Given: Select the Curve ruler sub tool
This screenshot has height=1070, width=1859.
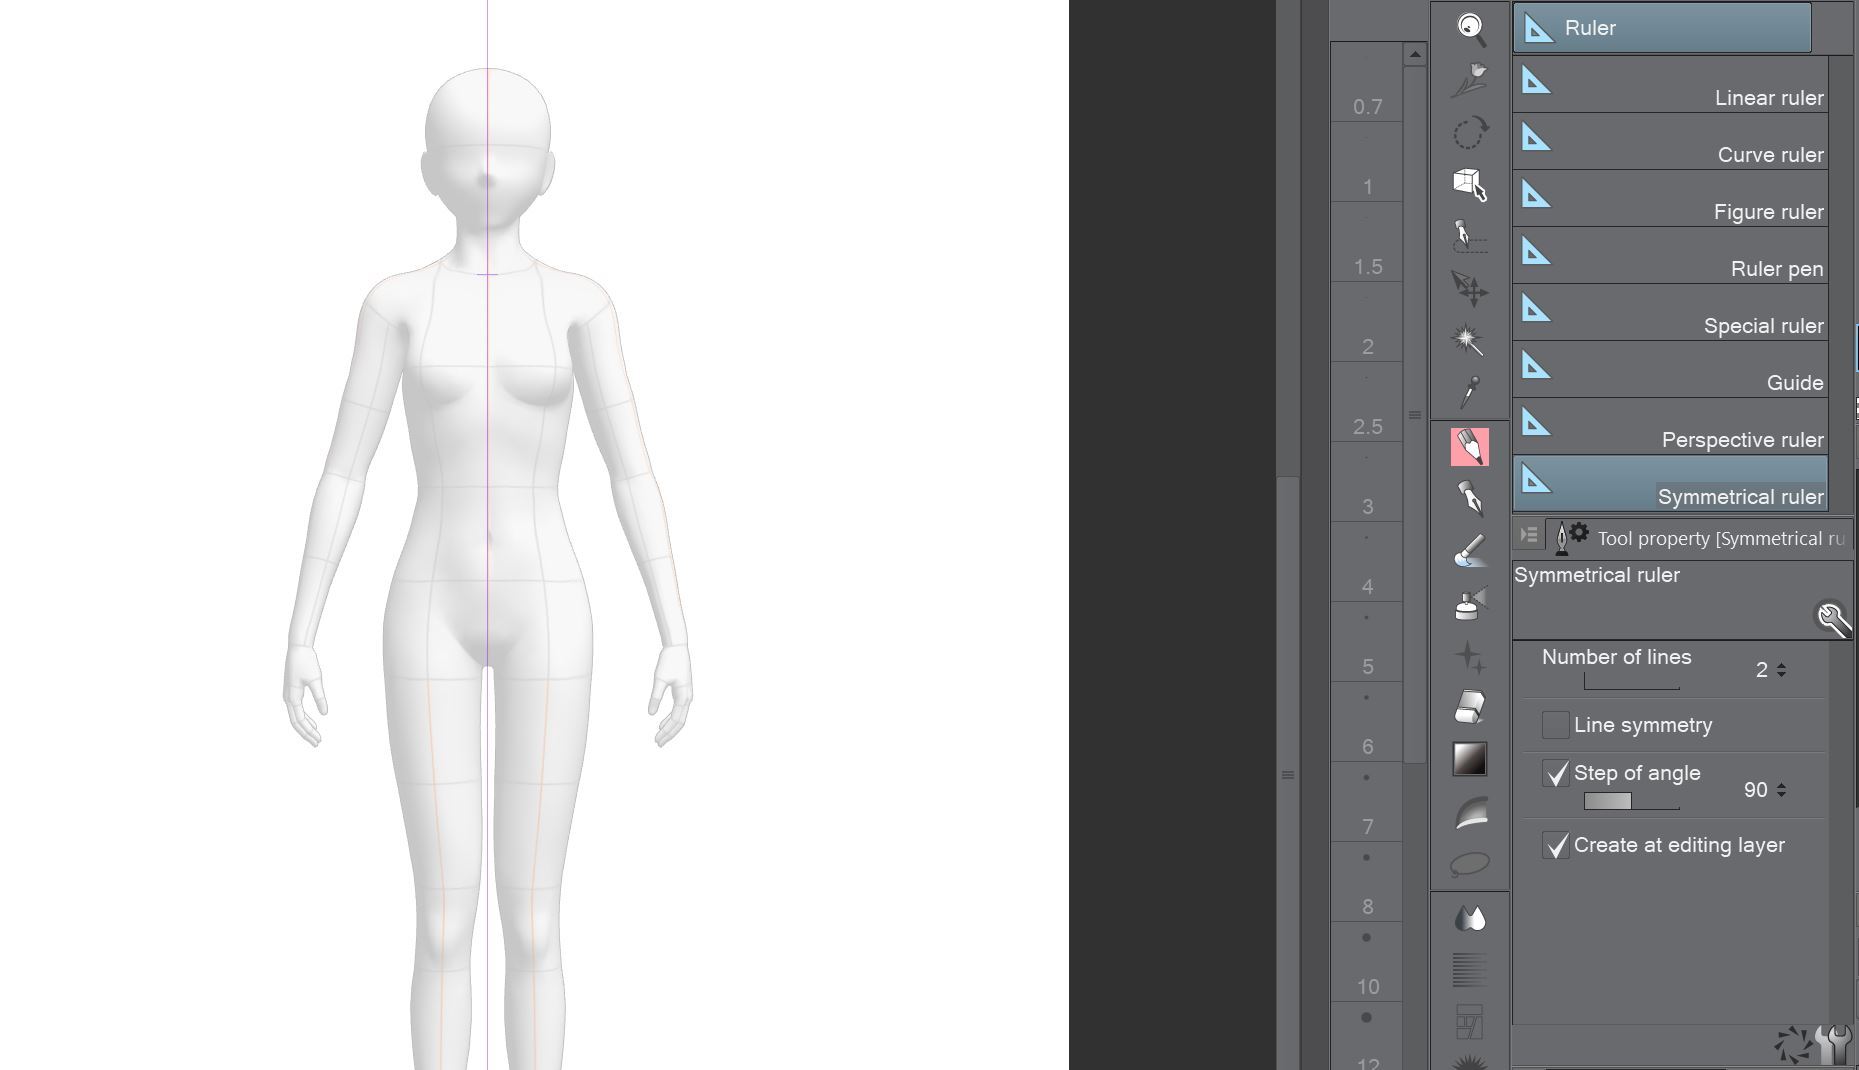Looking at the screenshot, I should [1670, 141].
